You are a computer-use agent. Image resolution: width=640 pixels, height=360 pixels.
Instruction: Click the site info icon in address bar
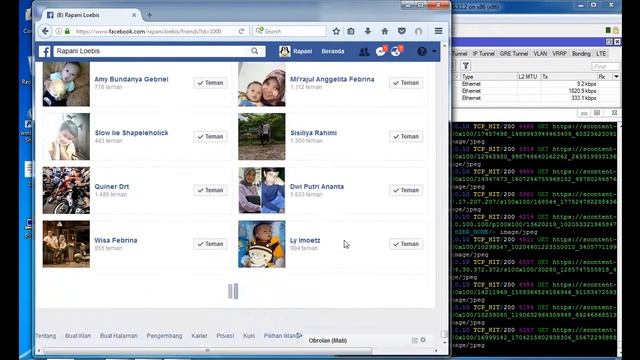click(x=59, y=31)
